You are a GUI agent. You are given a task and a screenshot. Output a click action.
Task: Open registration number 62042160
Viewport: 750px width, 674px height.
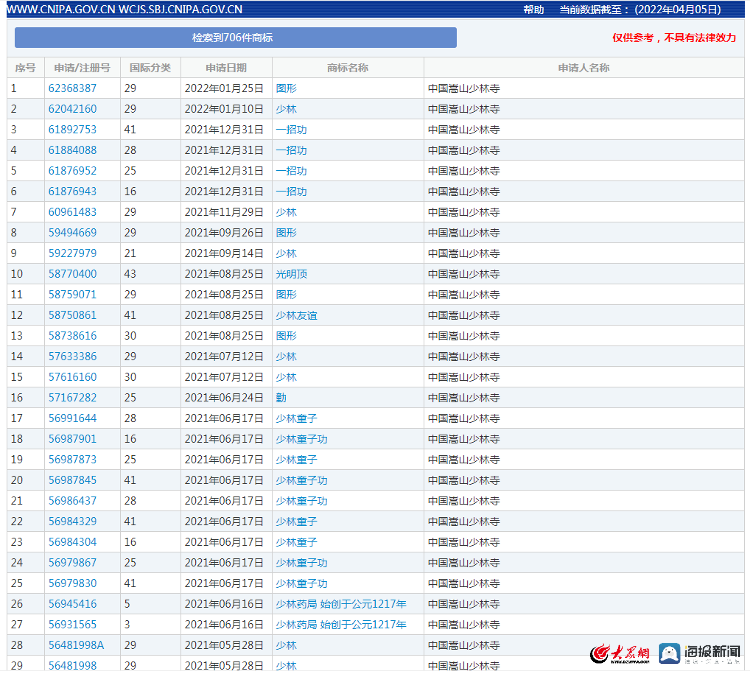tap(72, 109)
